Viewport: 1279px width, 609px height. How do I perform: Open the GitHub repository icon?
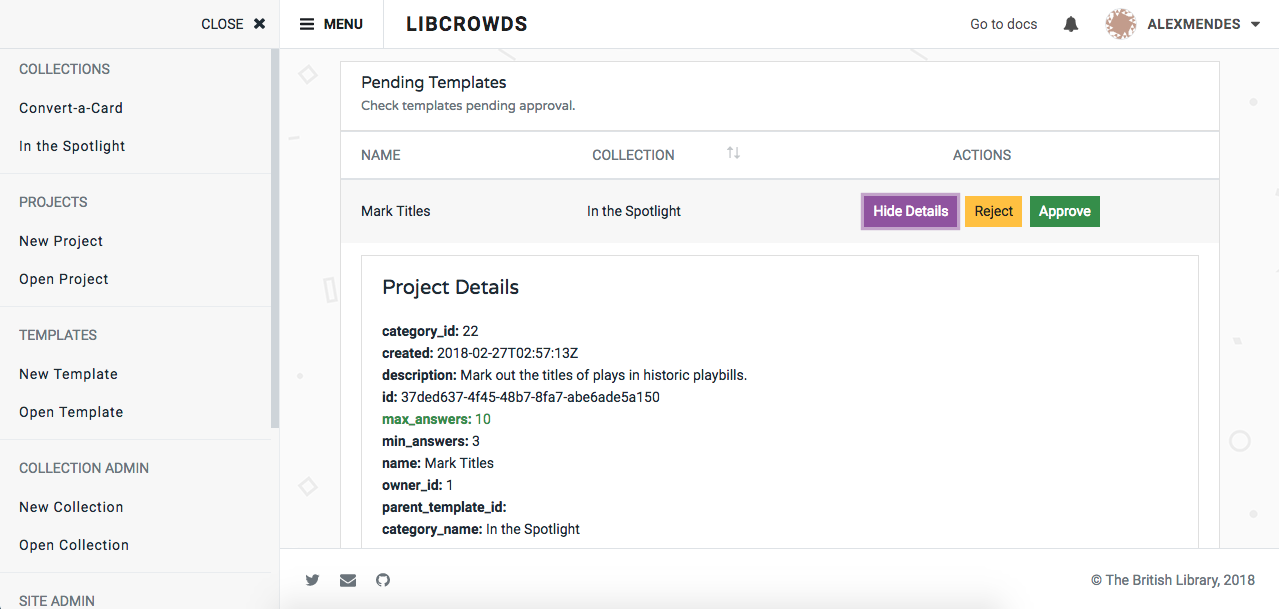(x=383, y=580)
